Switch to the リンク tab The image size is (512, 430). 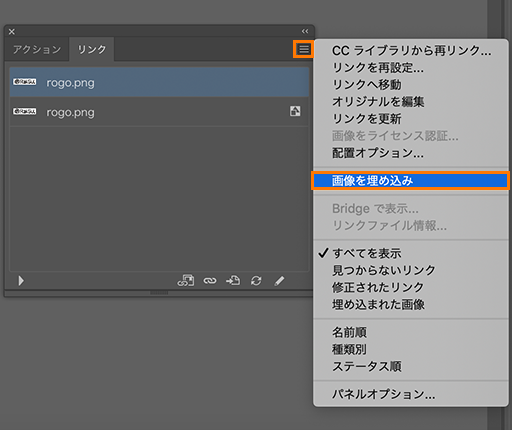92,49
